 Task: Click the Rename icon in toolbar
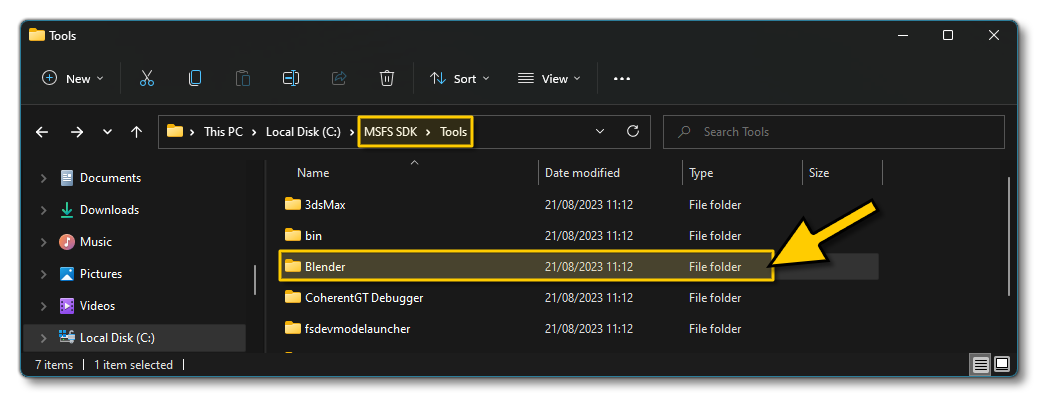click(x=291, y=78)
